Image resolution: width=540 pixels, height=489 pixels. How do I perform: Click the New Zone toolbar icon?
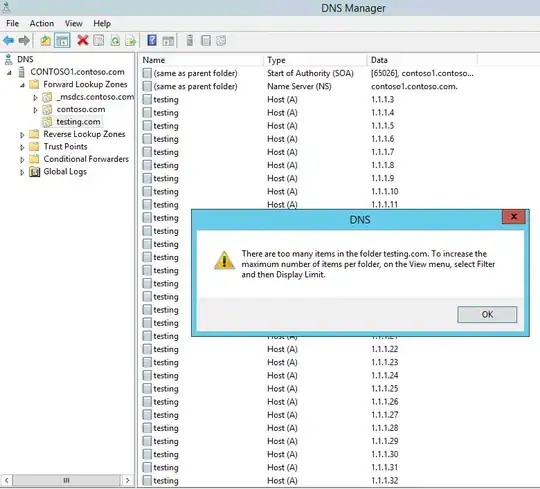tap(206, 41)
